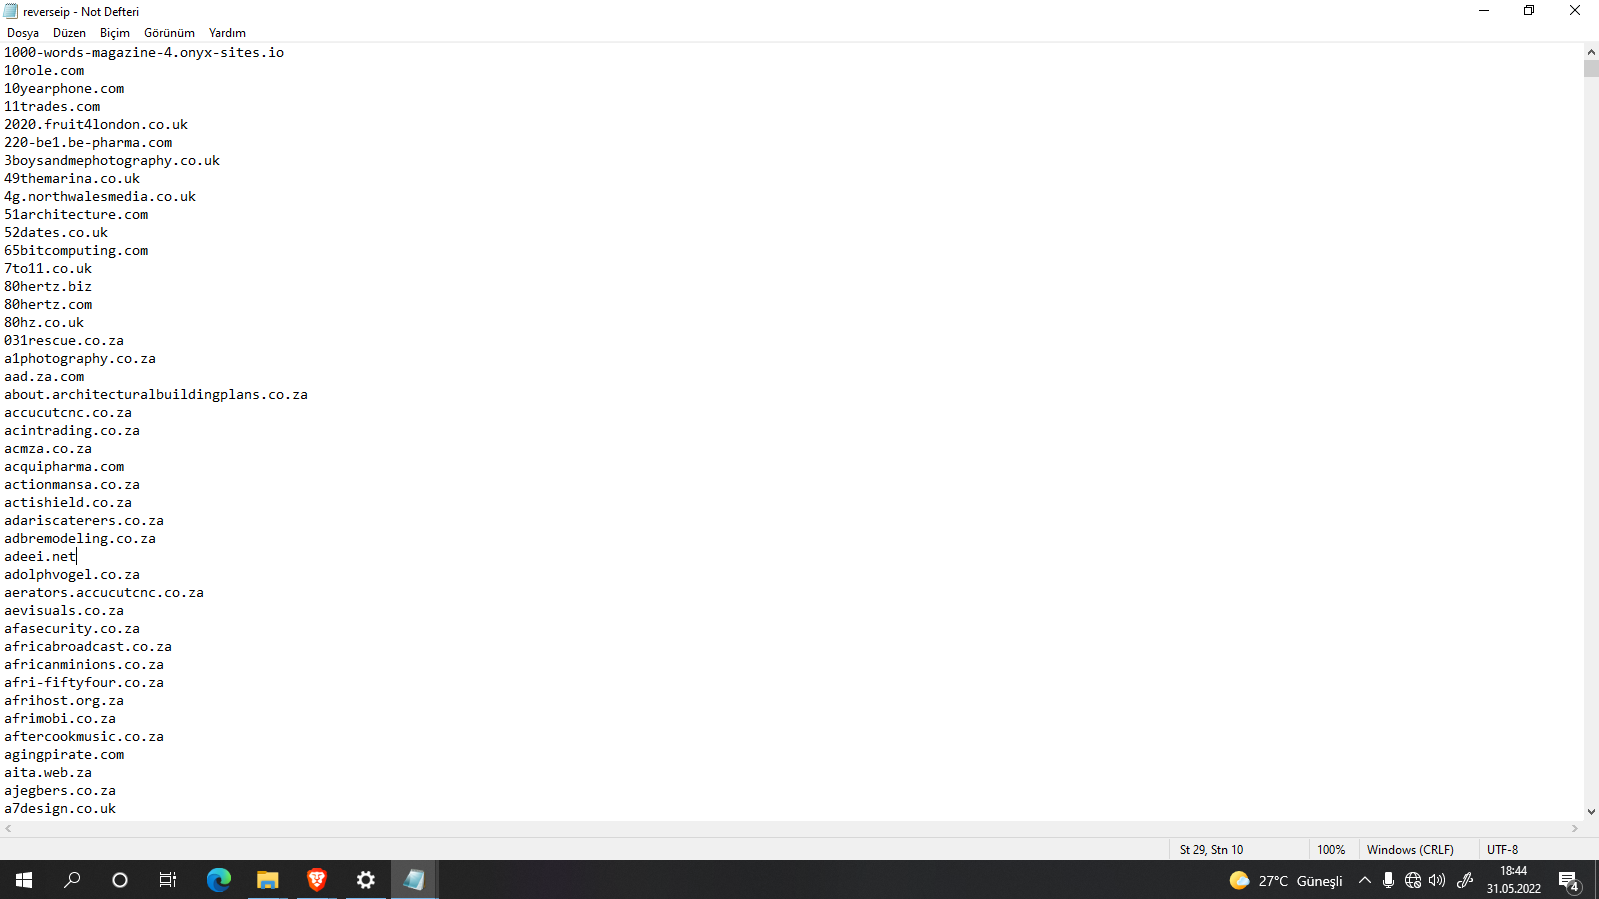Show hidden tray icons chevron
1599x899 pixels.
coord(1364,881)
